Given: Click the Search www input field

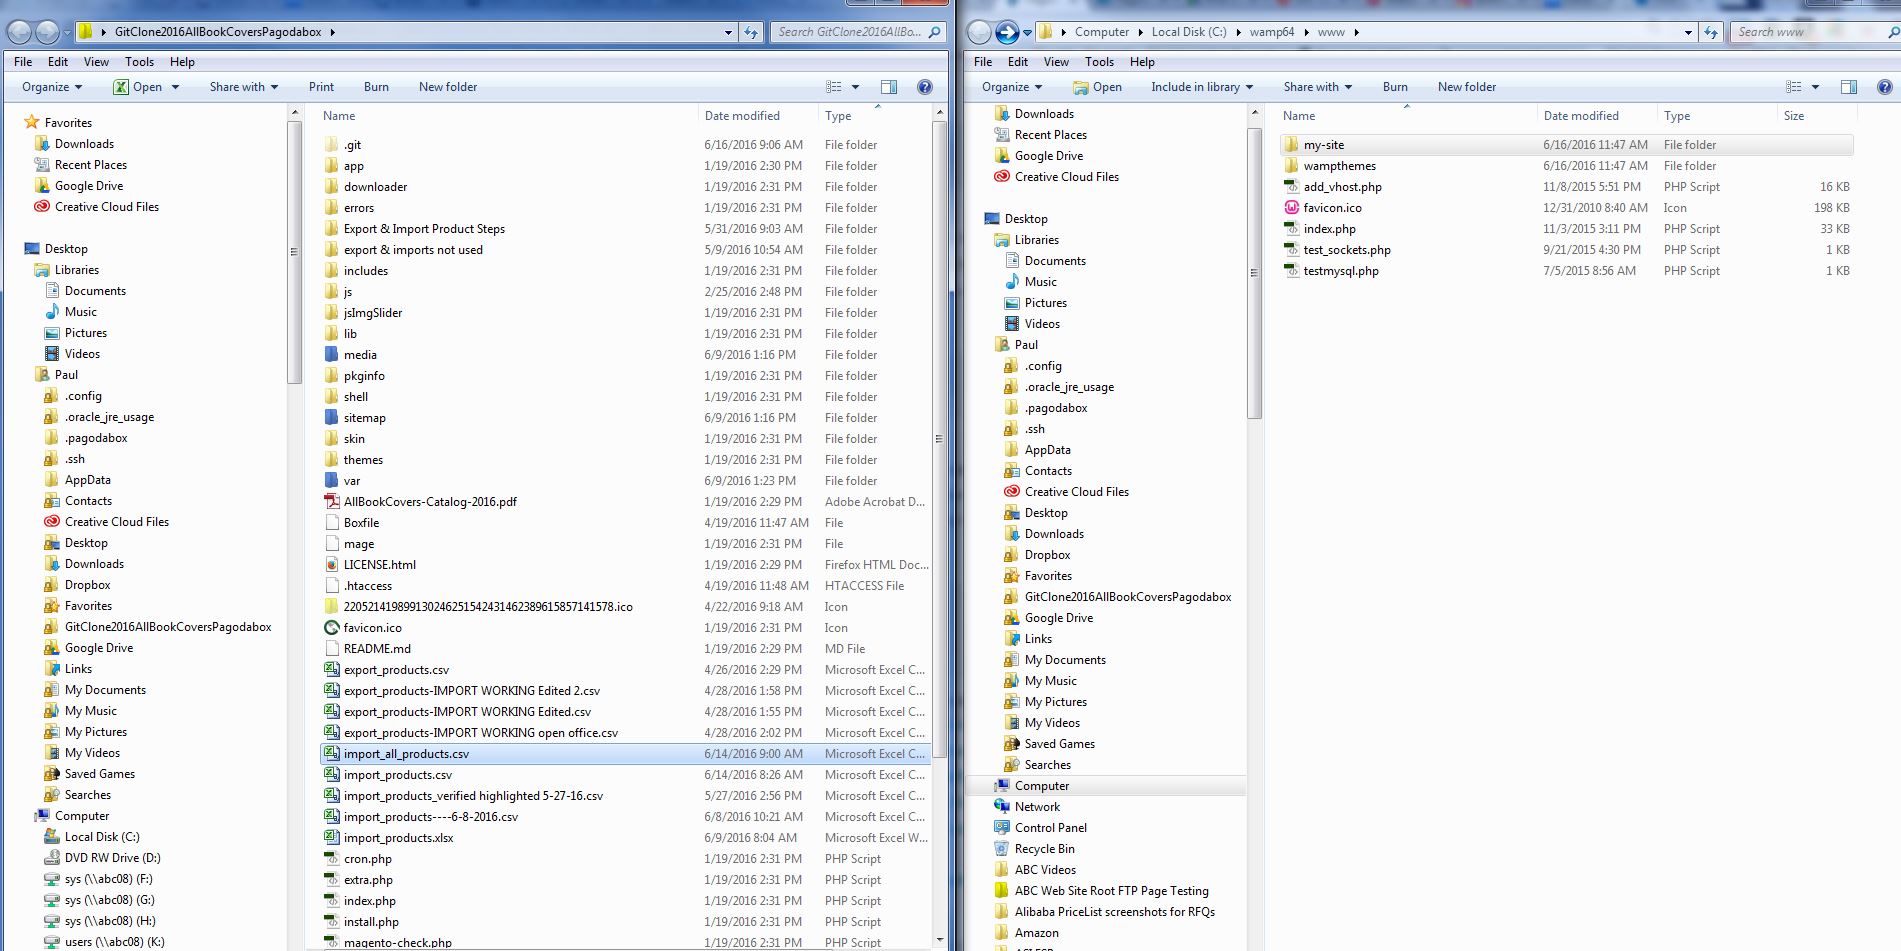Looking at the screenshot, I should [x=1805, y=32].
